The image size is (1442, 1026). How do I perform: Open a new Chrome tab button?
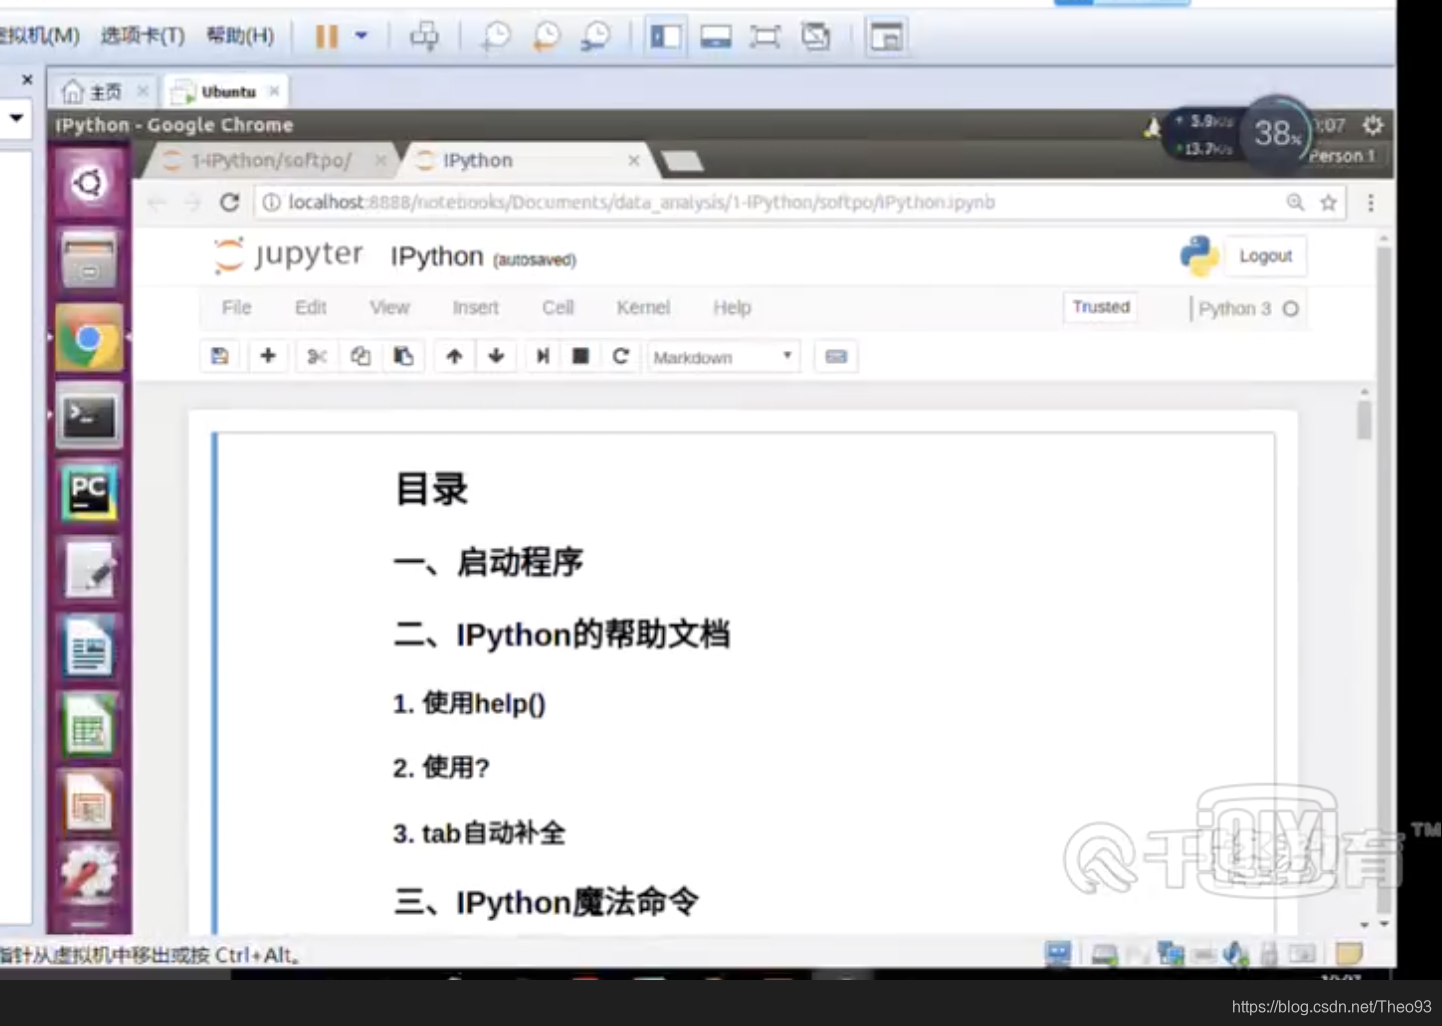click(x=683, y=160)
